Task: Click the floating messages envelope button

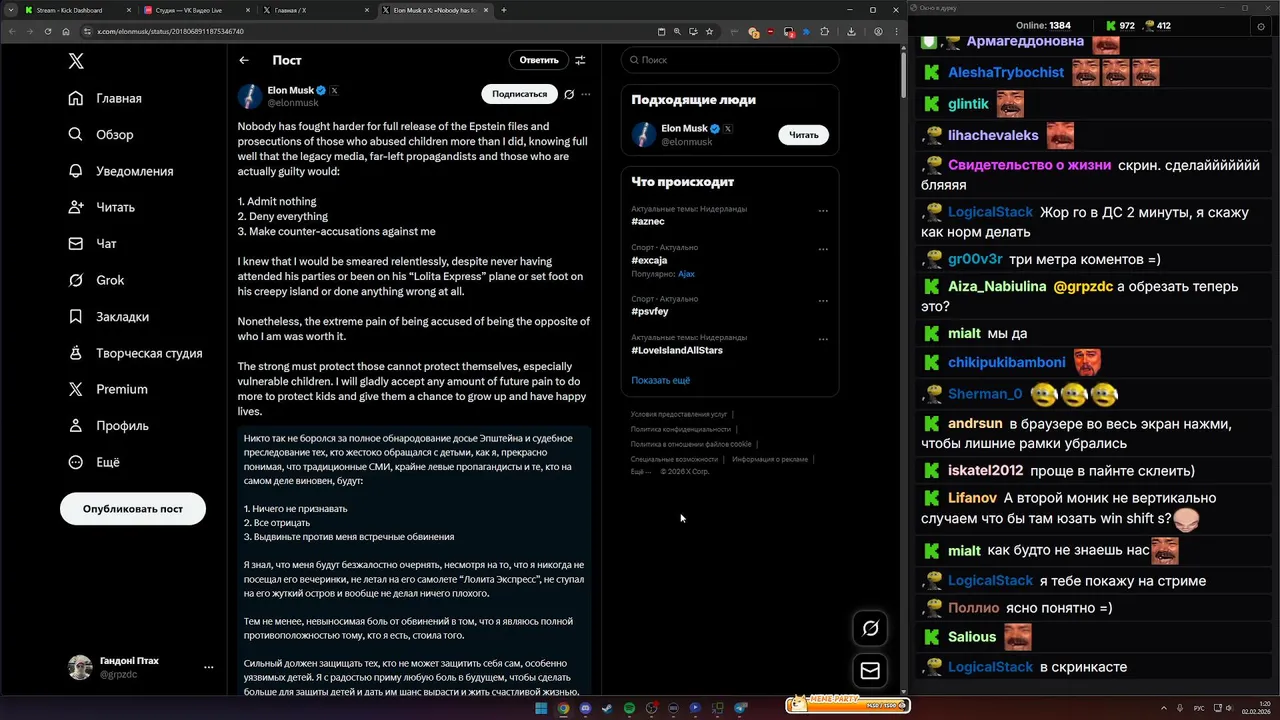Action: [x=870, y=671]
